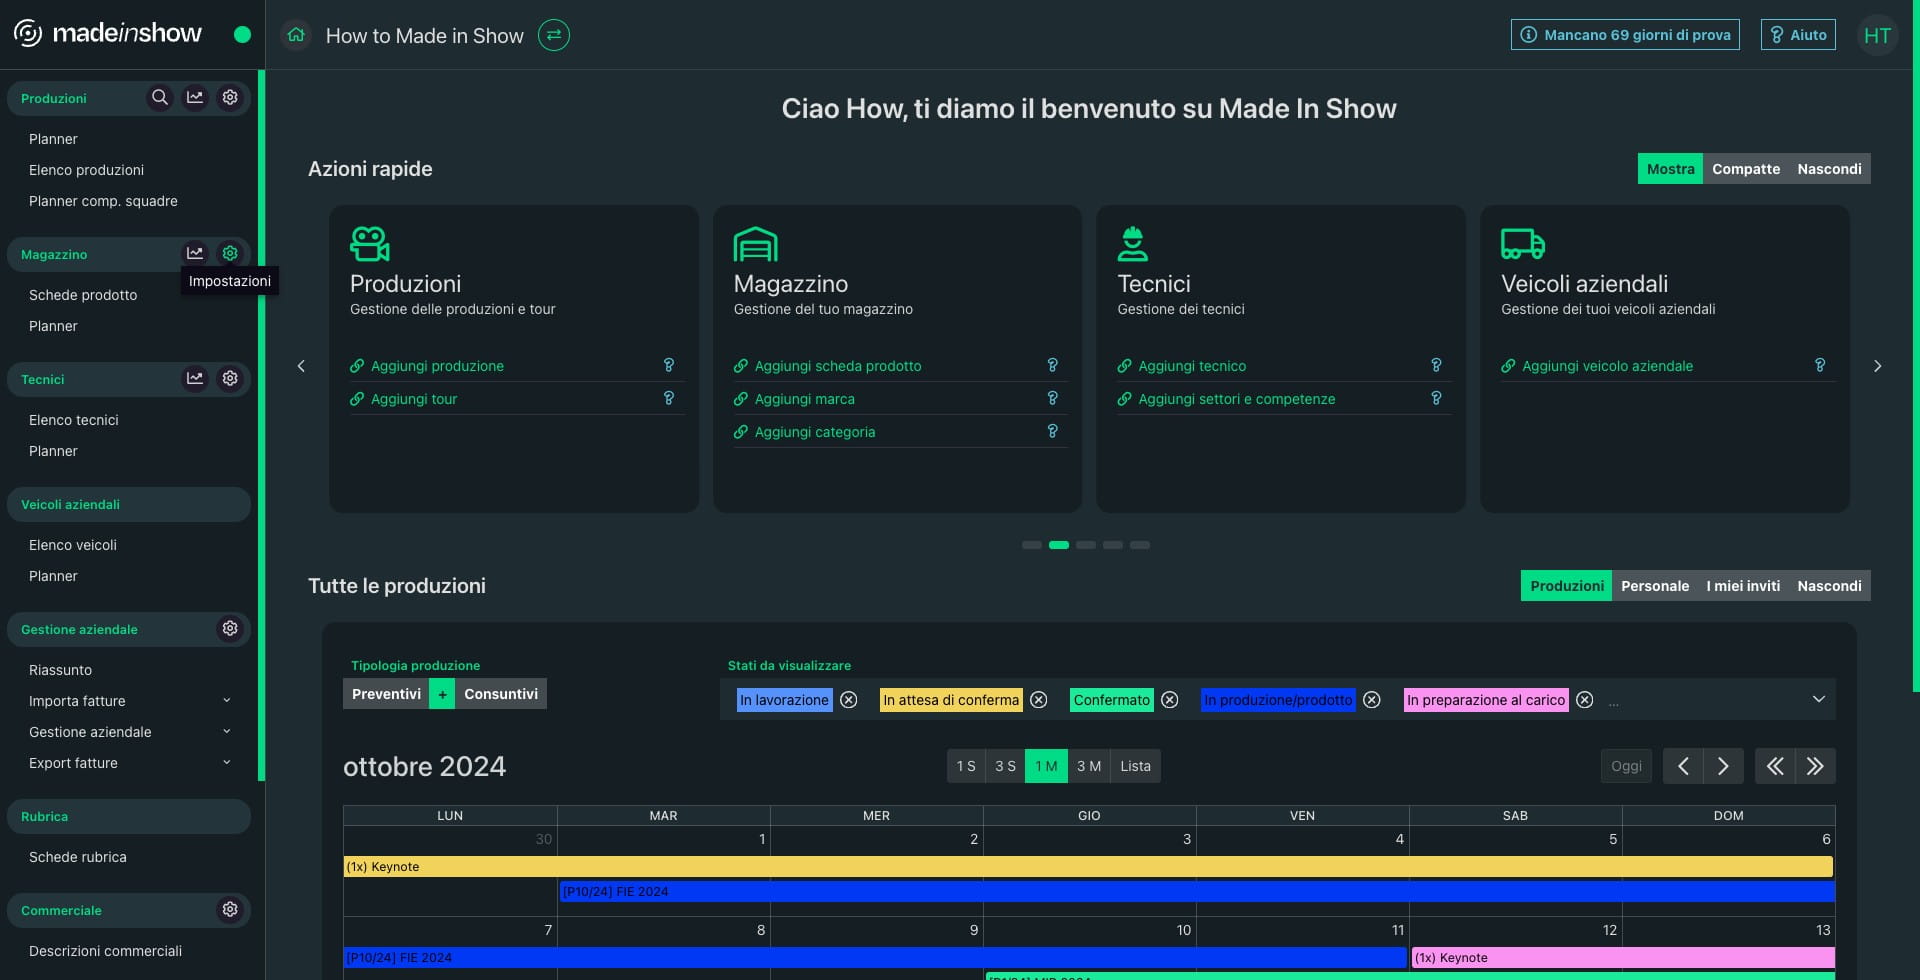Screen dimensions: 1920x980
Task: Open the HT user avatar
Action: [x=1877, y=36]
